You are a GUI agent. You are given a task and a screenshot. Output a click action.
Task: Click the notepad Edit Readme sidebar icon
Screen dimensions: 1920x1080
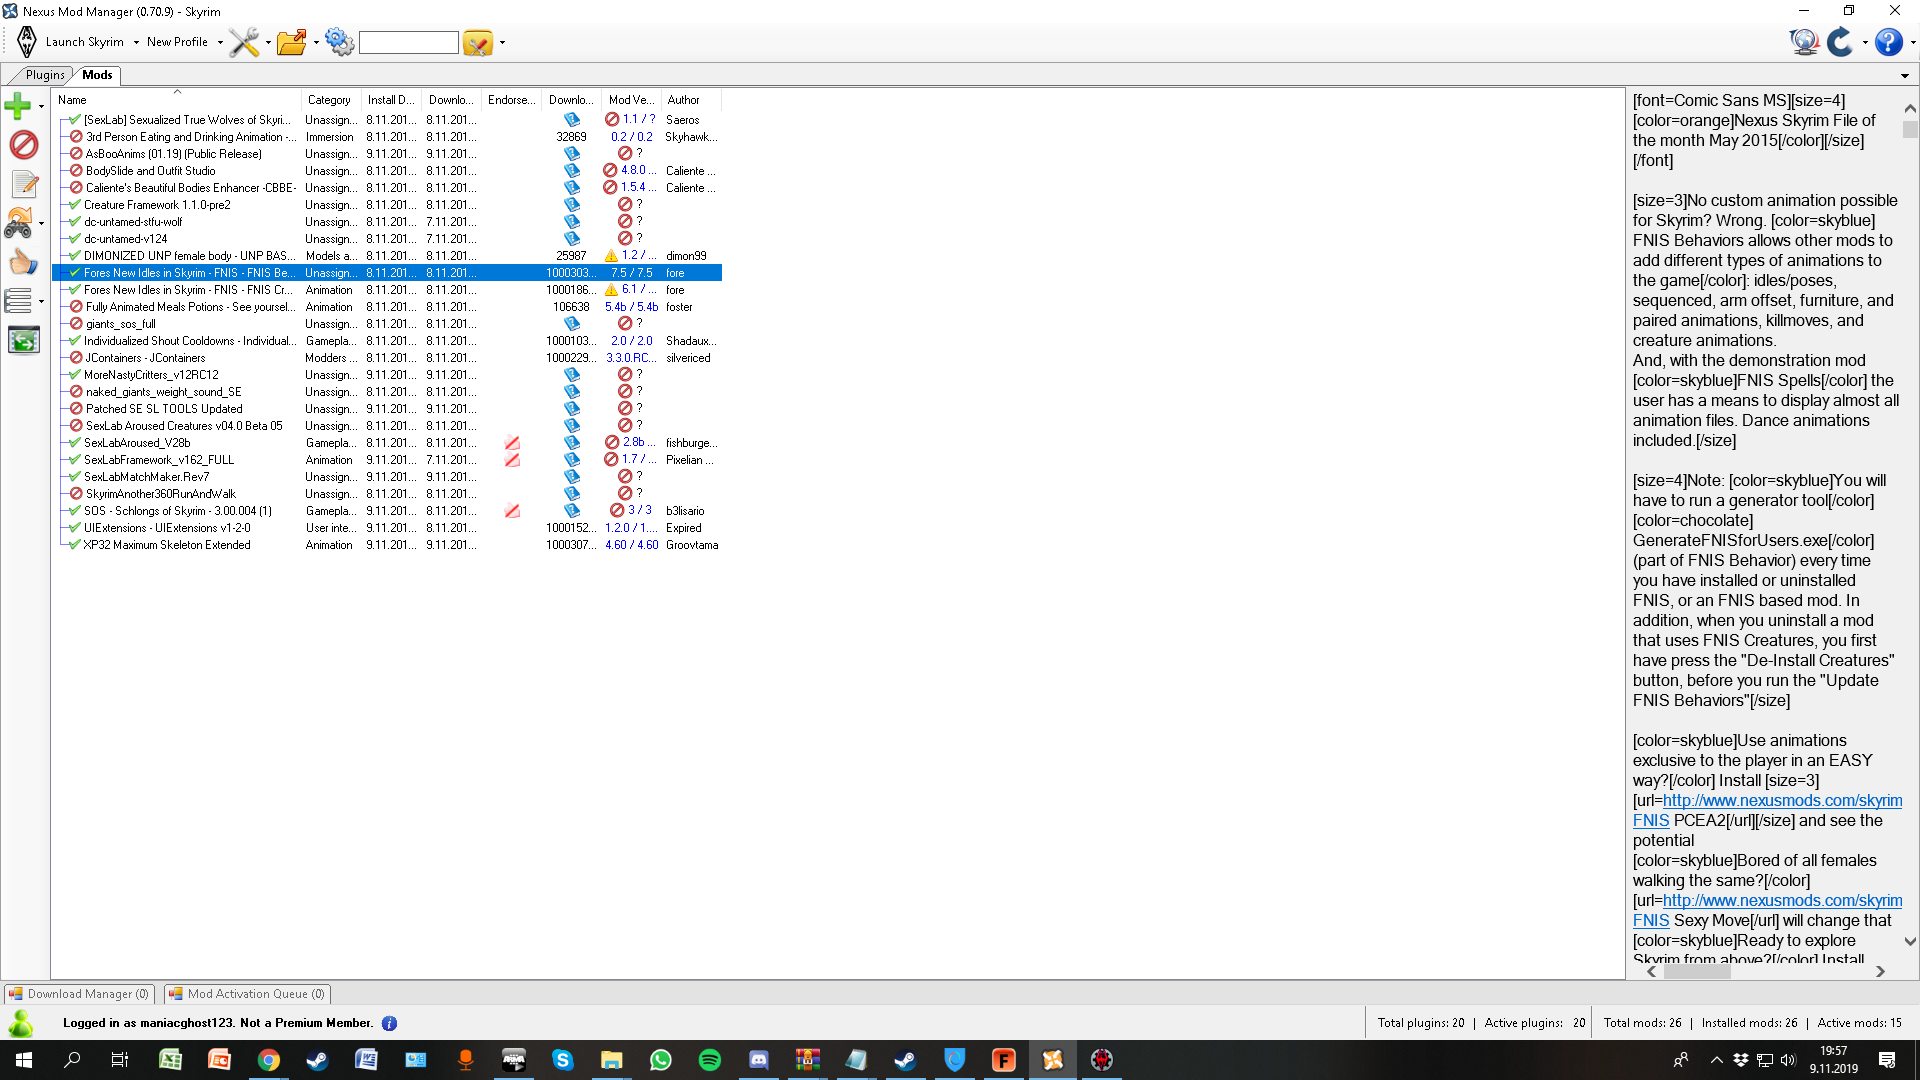point(24,184)
